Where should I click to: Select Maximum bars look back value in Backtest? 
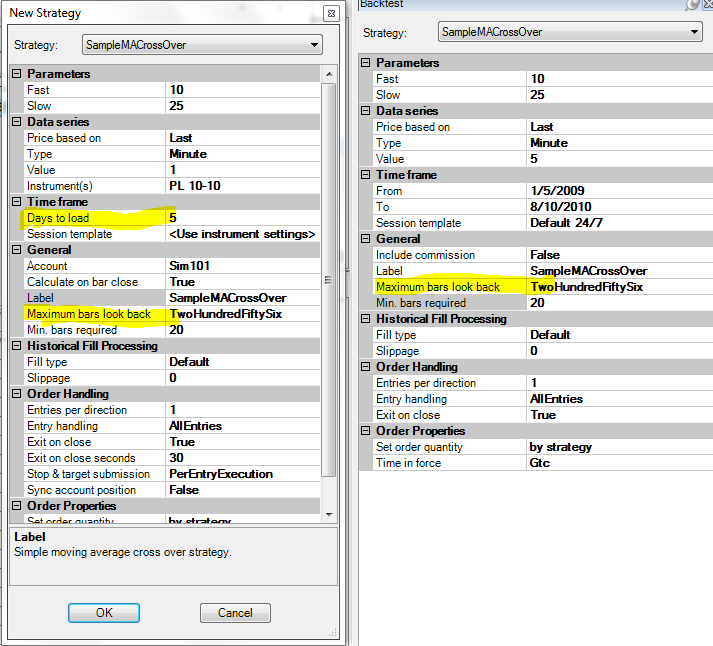point(620,287)
